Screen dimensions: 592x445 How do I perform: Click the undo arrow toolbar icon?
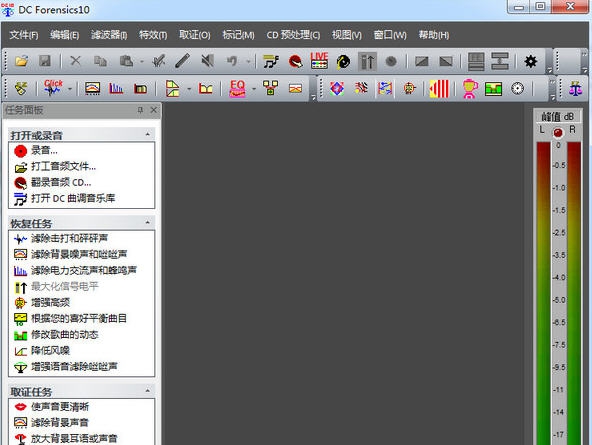click(x=232, y=61)
